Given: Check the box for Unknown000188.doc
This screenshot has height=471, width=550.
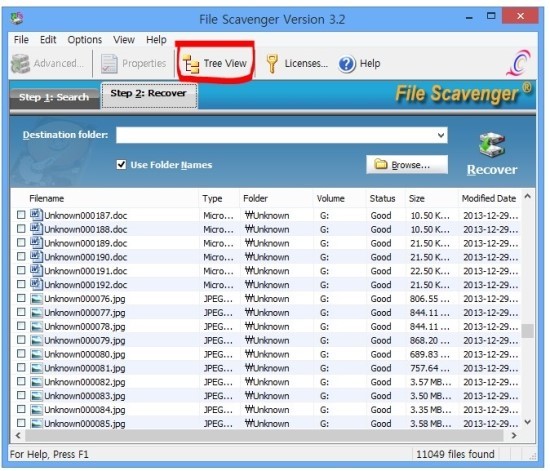Looking at the screenshot, I should (x=21, y=229).
